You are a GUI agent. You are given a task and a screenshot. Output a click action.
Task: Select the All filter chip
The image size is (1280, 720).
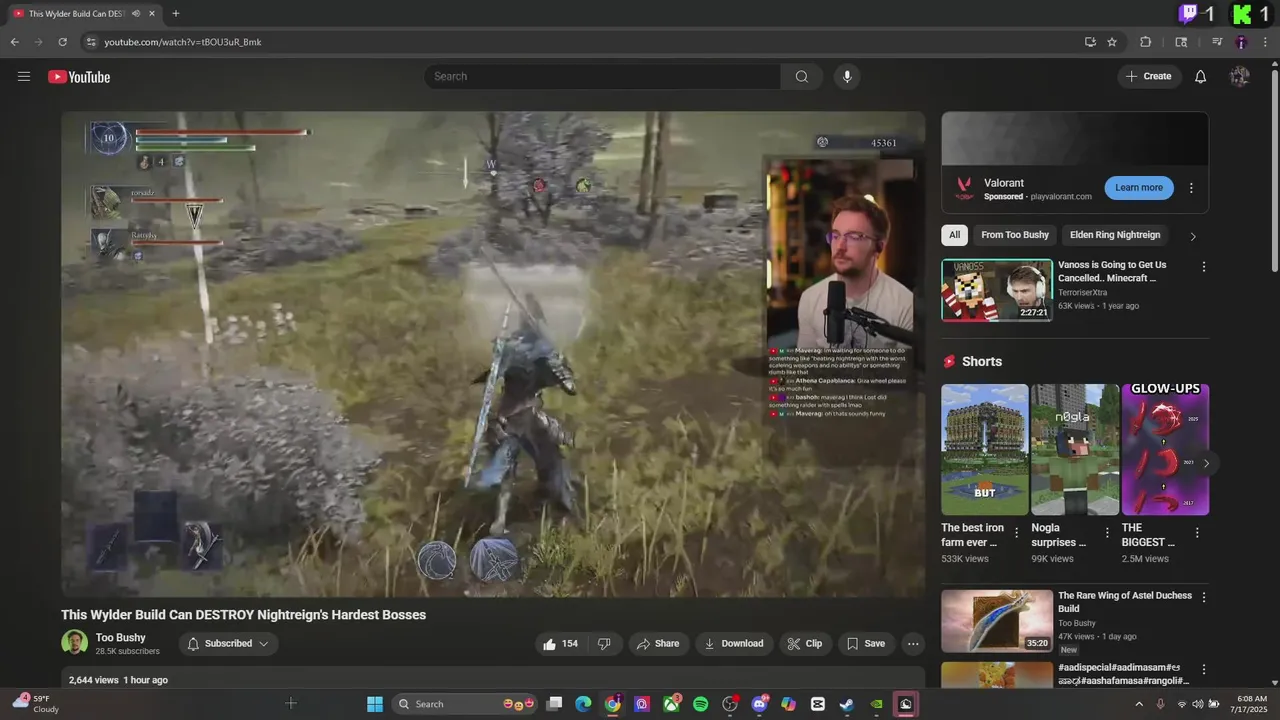954,235
